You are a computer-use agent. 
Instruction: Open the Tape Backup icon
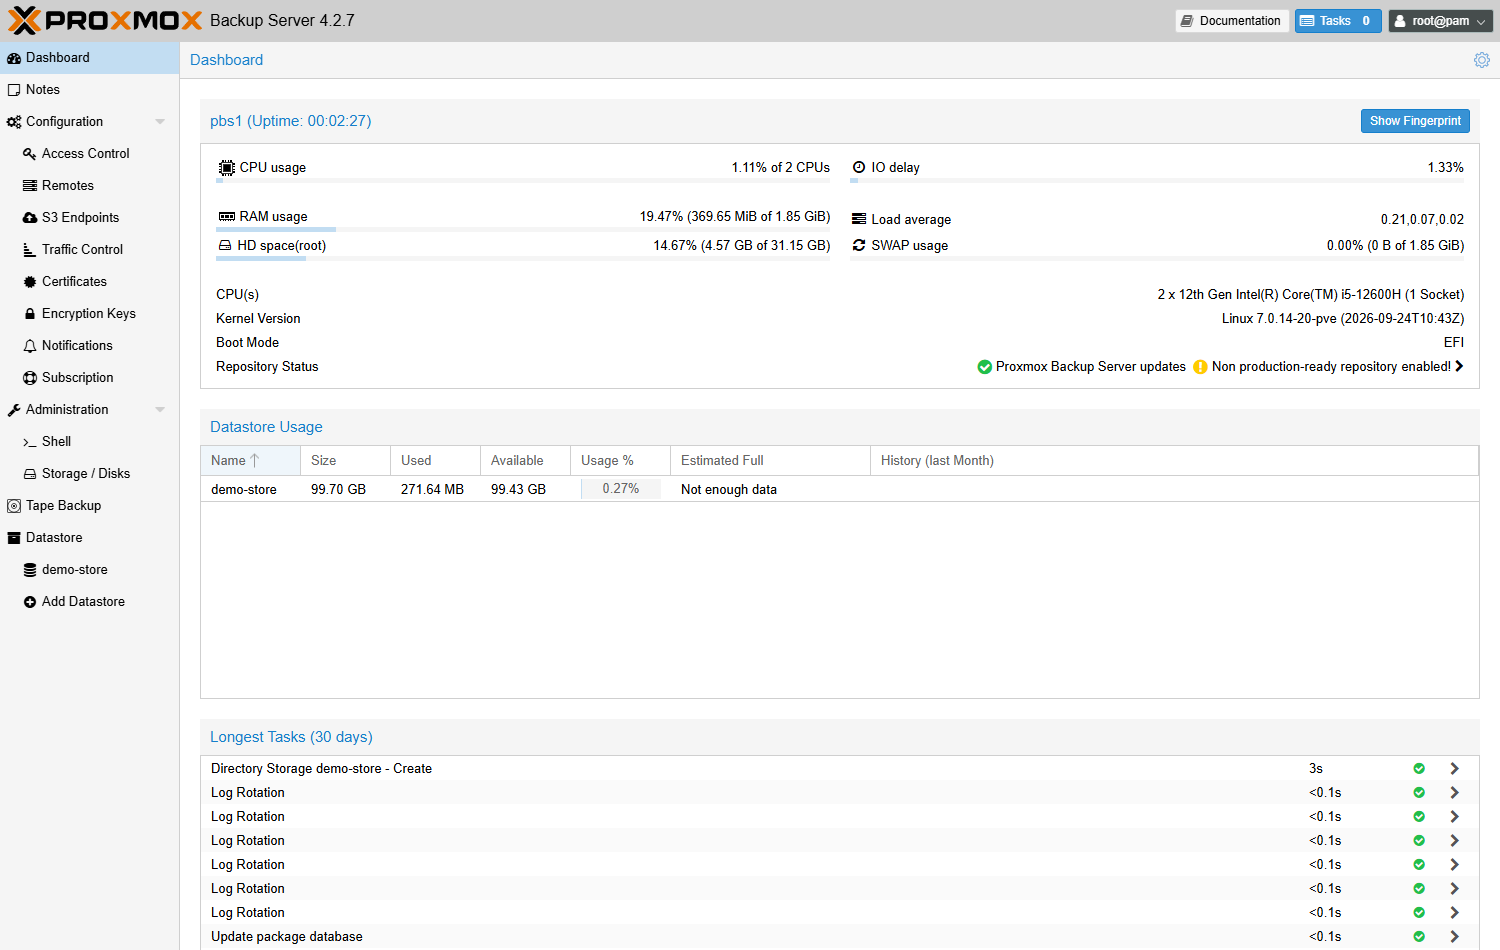(14, 506)
